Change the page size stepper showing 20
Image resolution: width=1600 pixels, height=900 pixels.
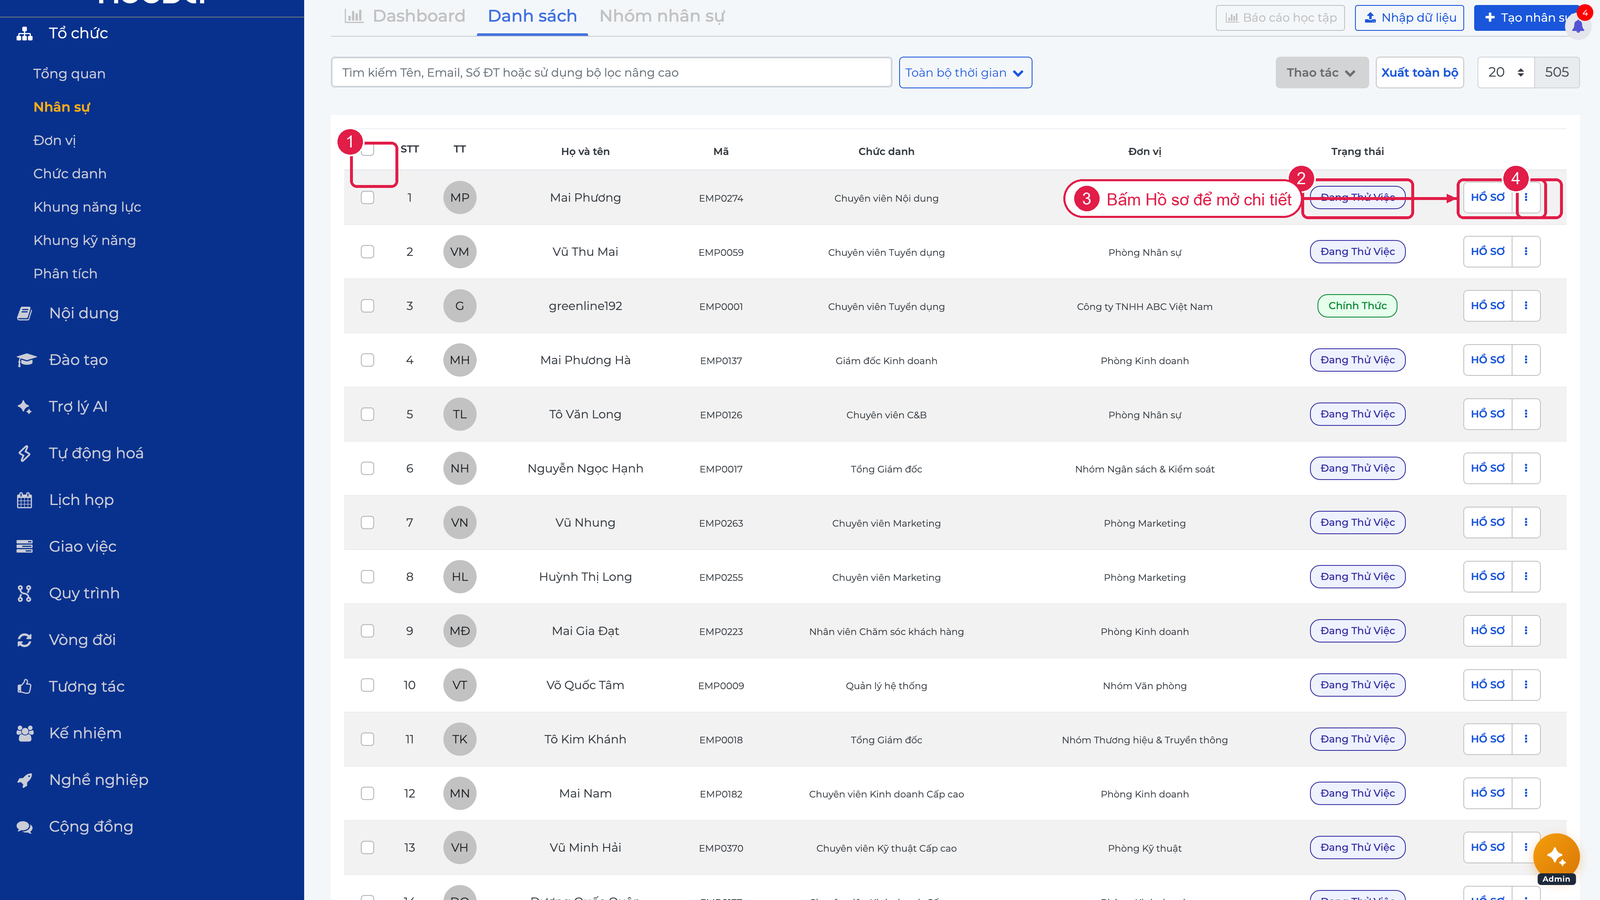click(1505, 72)
